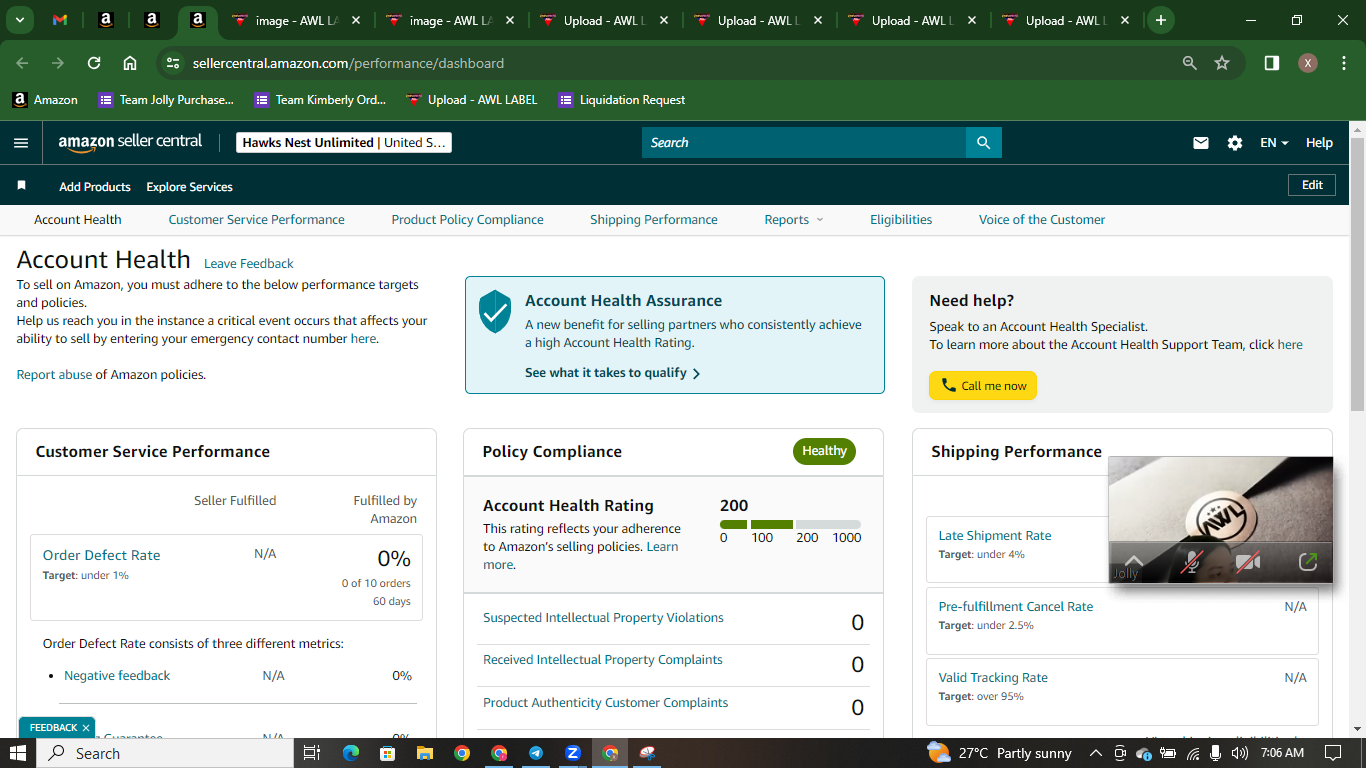Screen dimensions: 1366x768
Task: Click the Account Health Assurance shield icon
Action: tap(495, 312)
